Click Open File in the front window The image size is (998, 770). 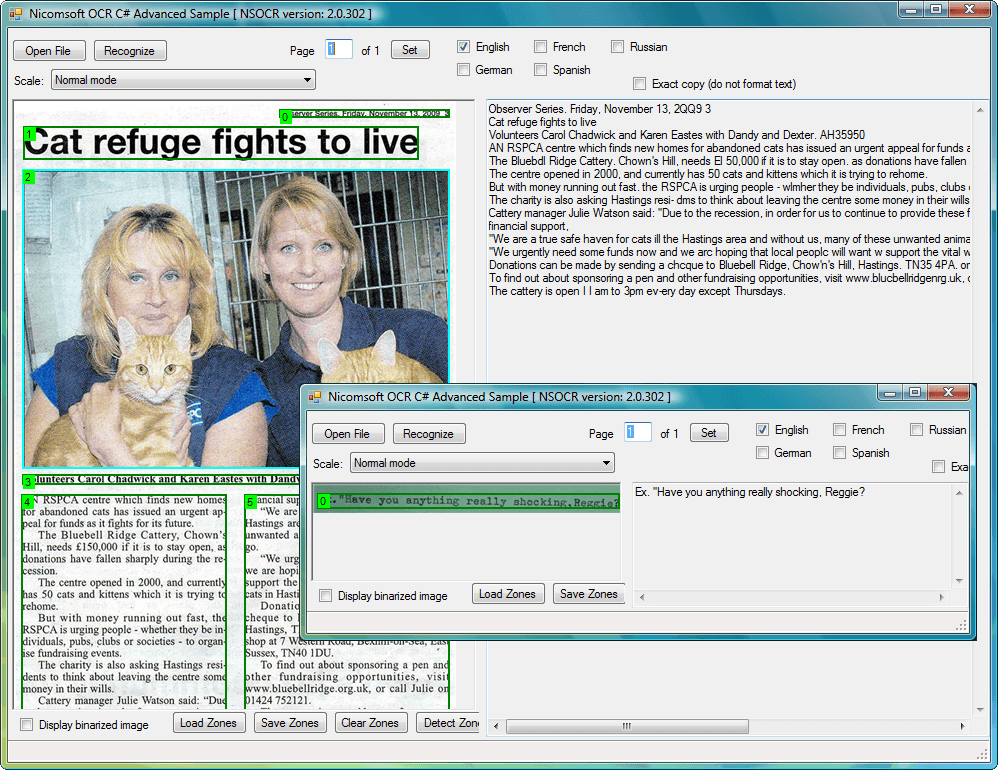point(348,434)
